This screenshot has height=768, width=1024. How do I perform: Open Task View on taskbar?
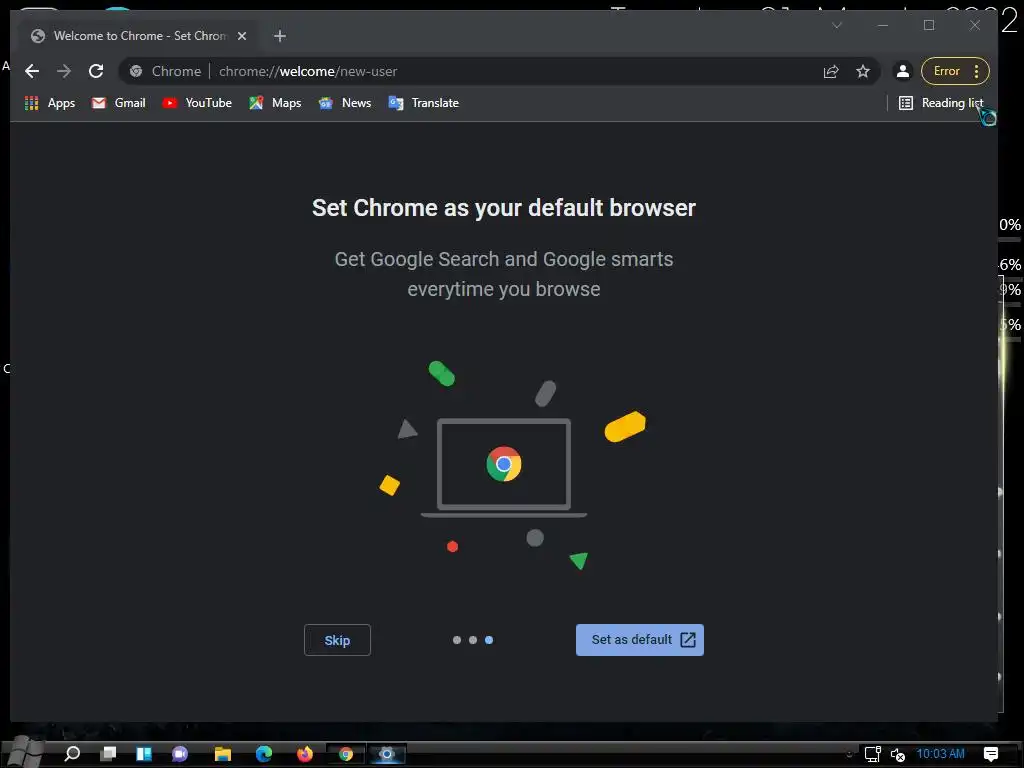108,754
